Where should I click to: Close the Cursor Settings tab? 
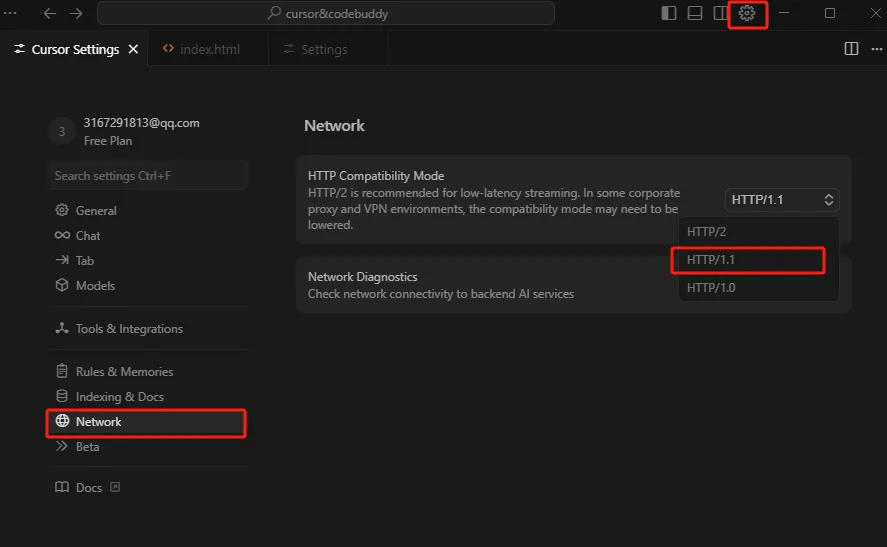pos(133,49)
